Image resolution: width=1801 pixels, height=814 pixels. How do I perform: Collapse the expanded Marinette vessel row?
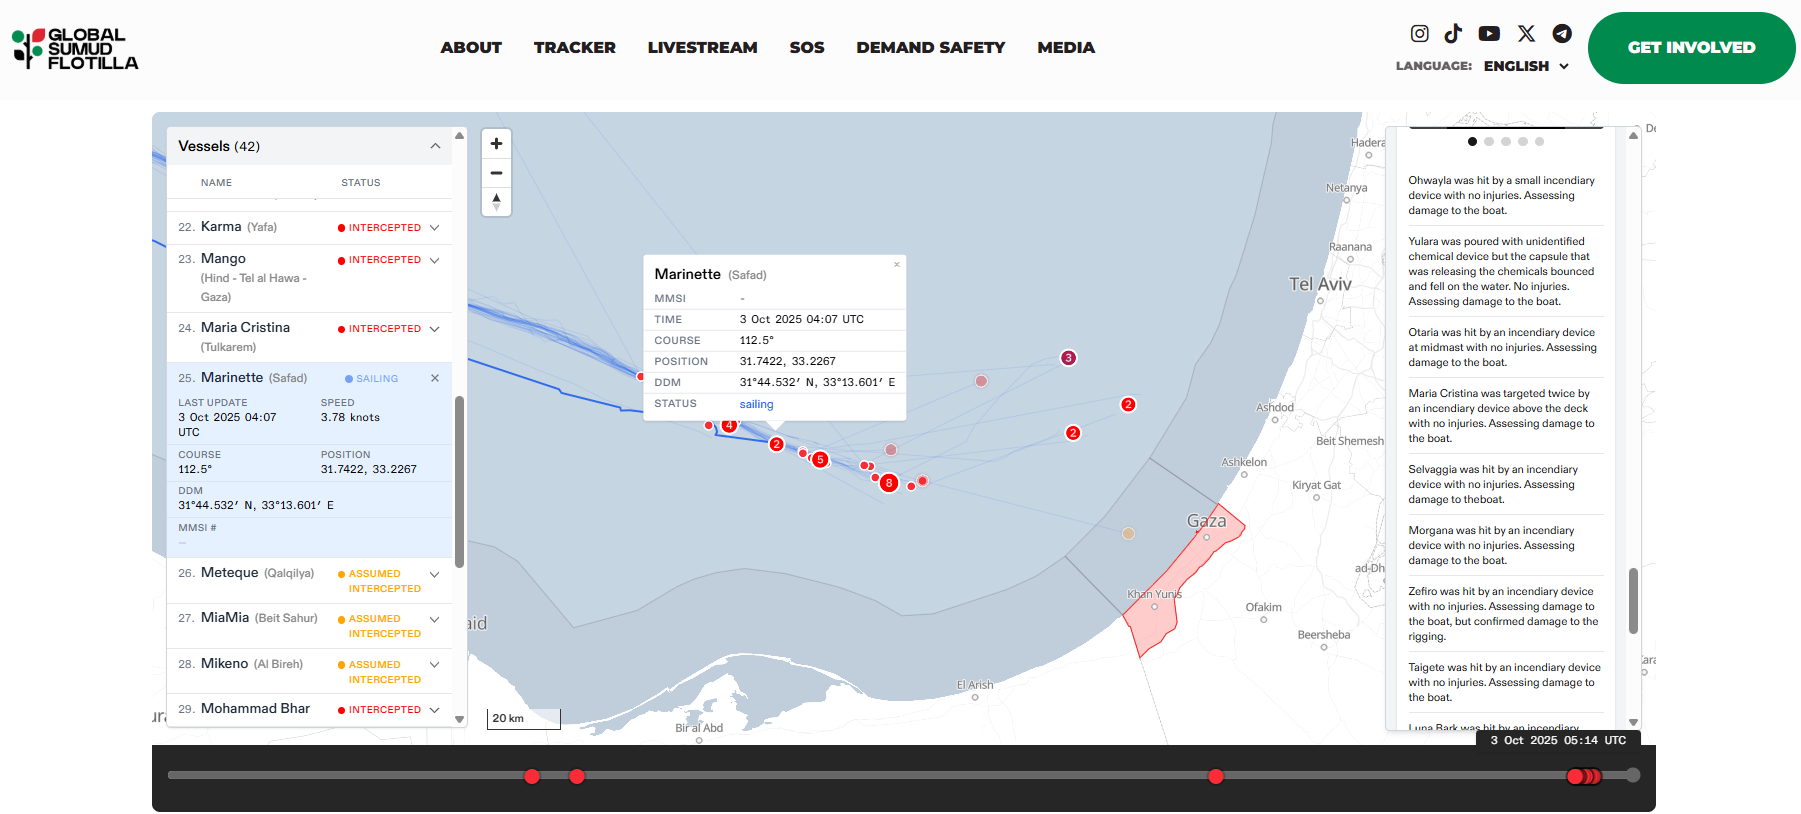pyautogui.click(x=435, y=378)
